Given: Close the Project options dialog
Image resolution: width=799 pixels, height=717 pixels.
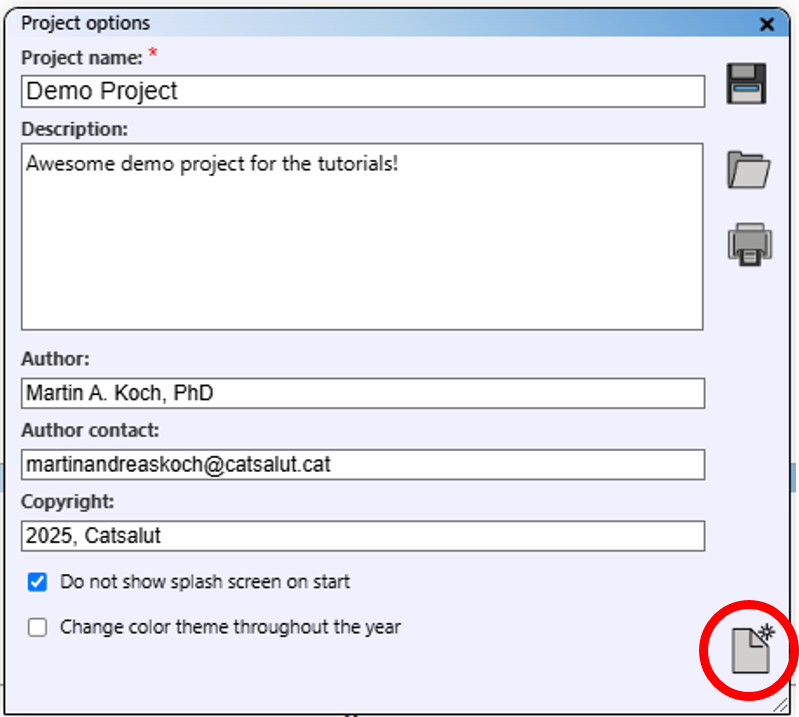Looking at the screenshot, I should [x=767, y=25].
